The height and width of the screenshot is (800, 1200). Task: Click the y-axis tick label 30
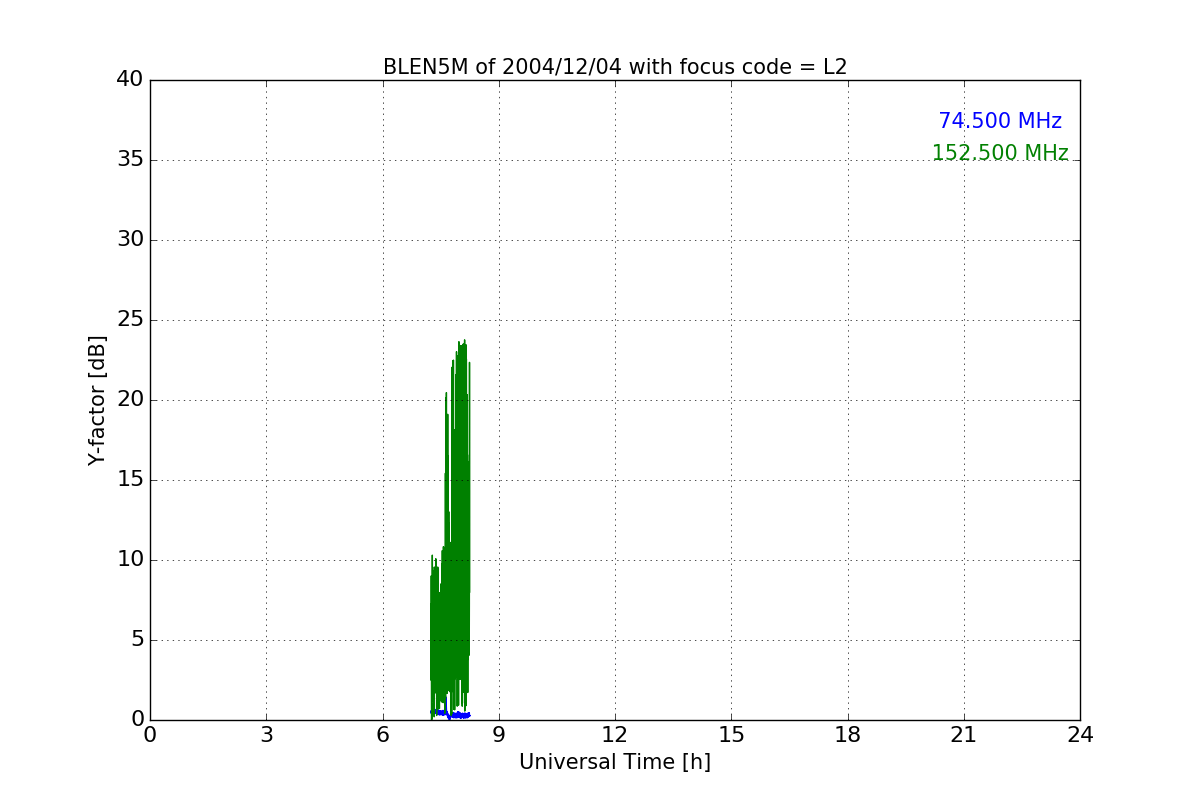(x=130, y=239)
